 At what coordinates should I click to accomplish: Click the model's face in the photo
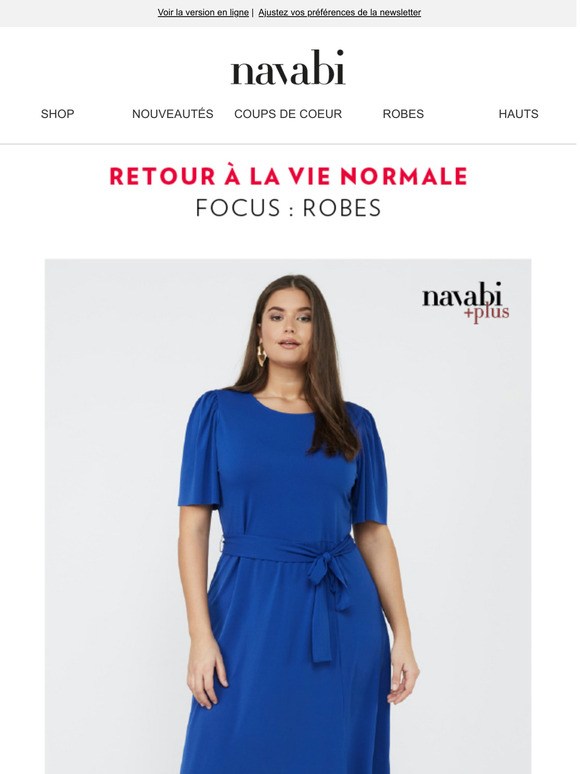288,327
